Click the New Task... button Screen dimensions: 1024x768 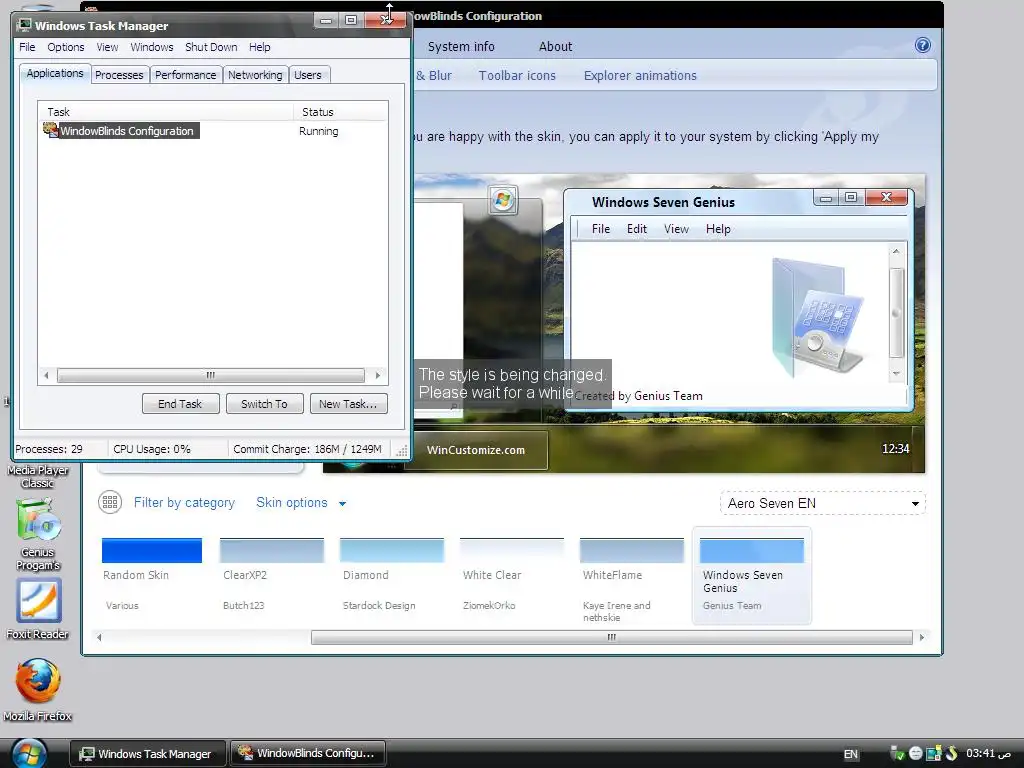point(348,404)
